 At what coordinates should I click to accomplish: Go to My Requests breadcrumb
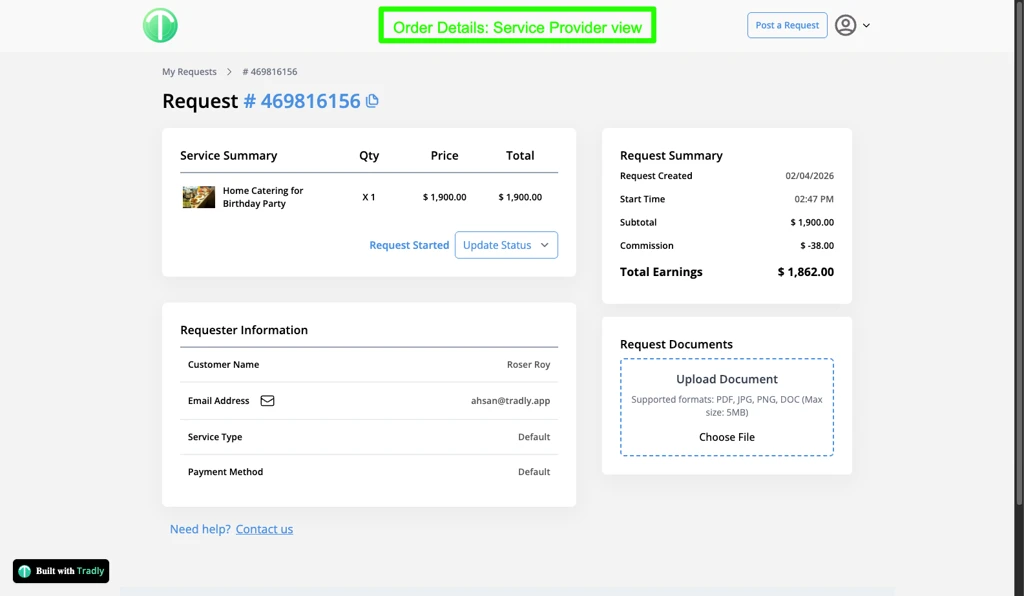coord(189,72)
